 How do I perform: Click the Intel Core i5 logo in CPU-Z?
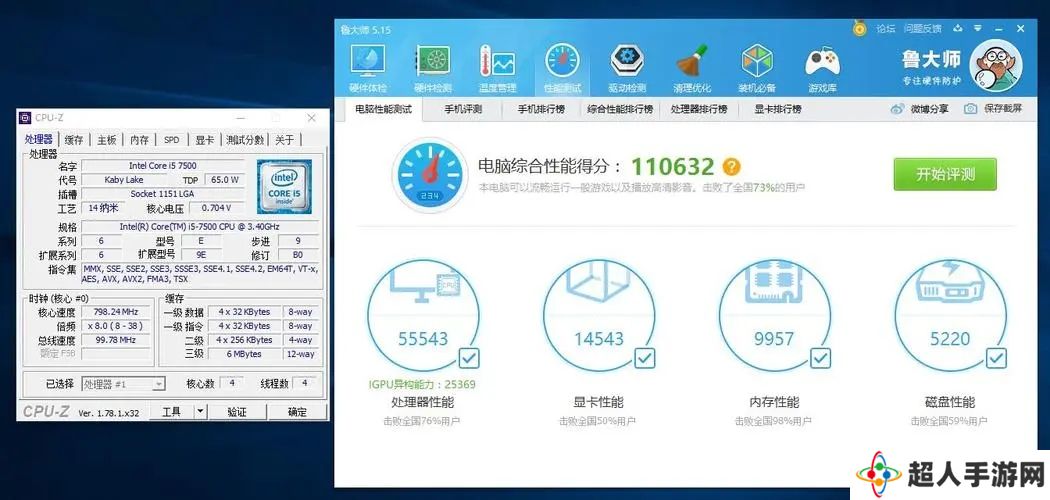pos(284,186)
